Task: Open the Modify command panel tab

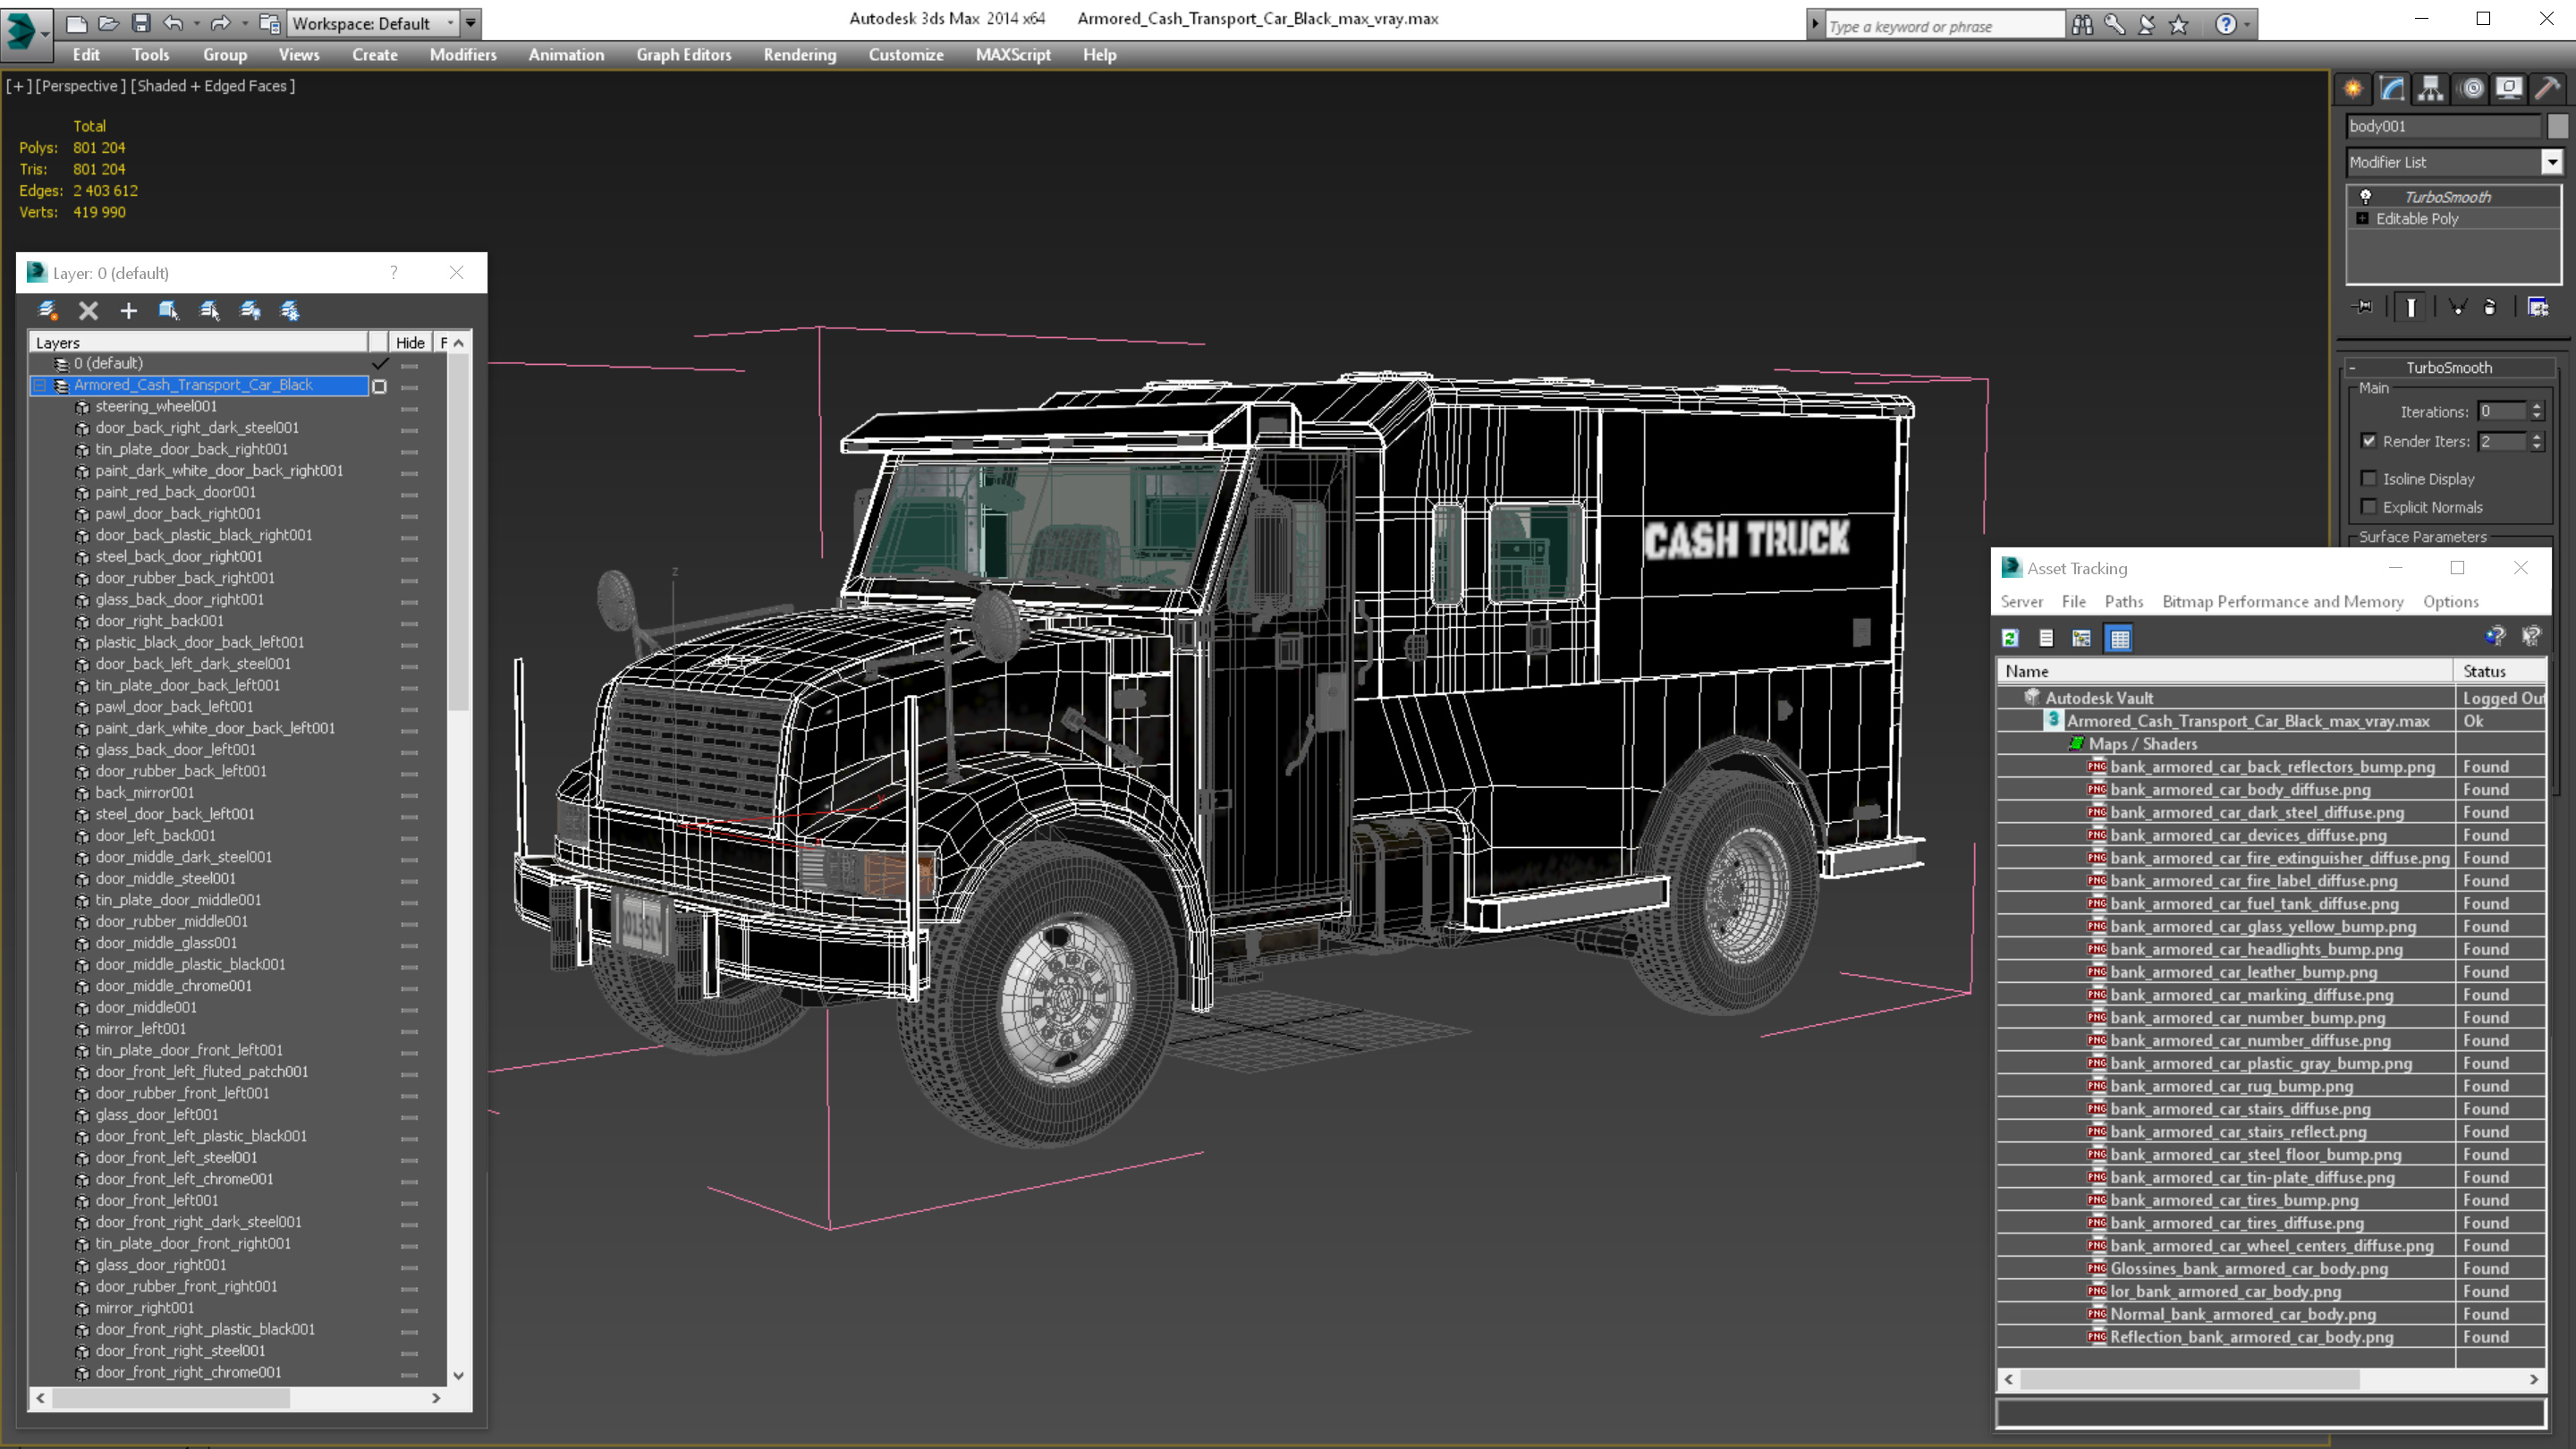Action: point(2392,88)
